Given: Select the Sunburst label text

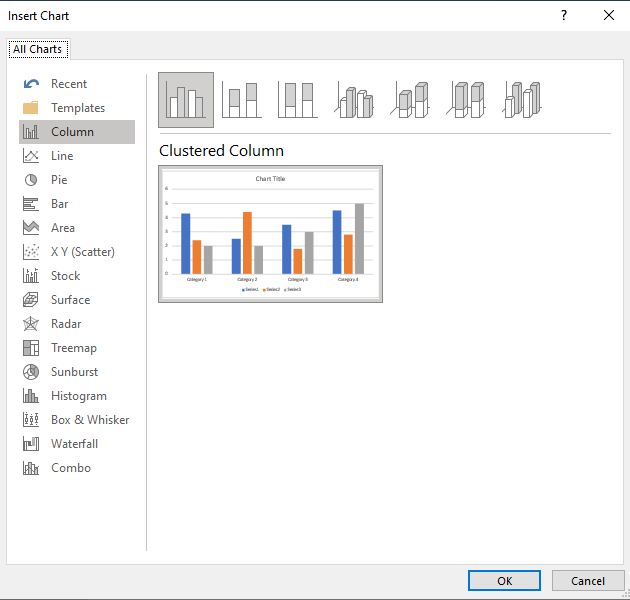Looking at the screenshot, I should click(x=74, y=372).
